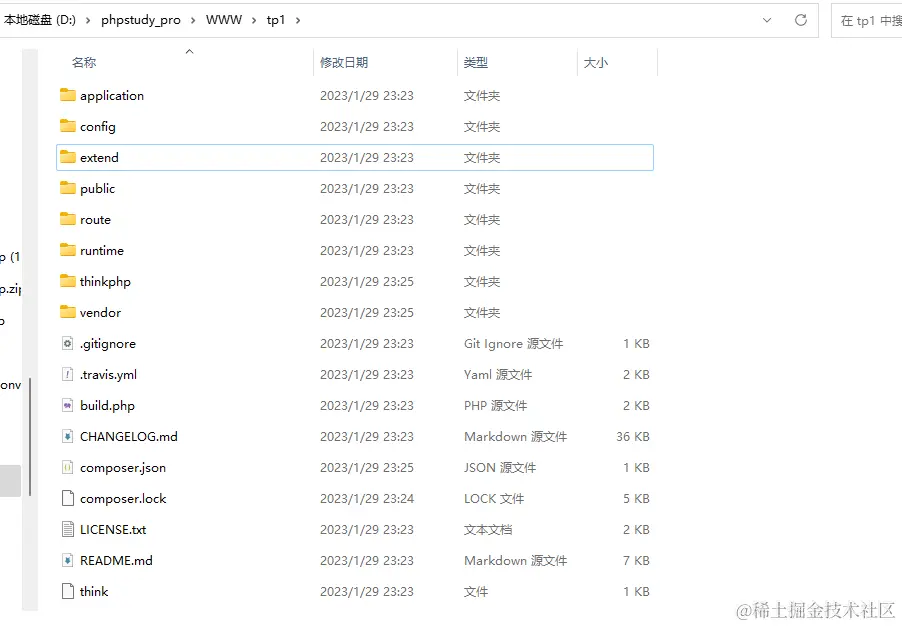
Task: Click the PHP 源文件 type cell
Action: (495, 406)
